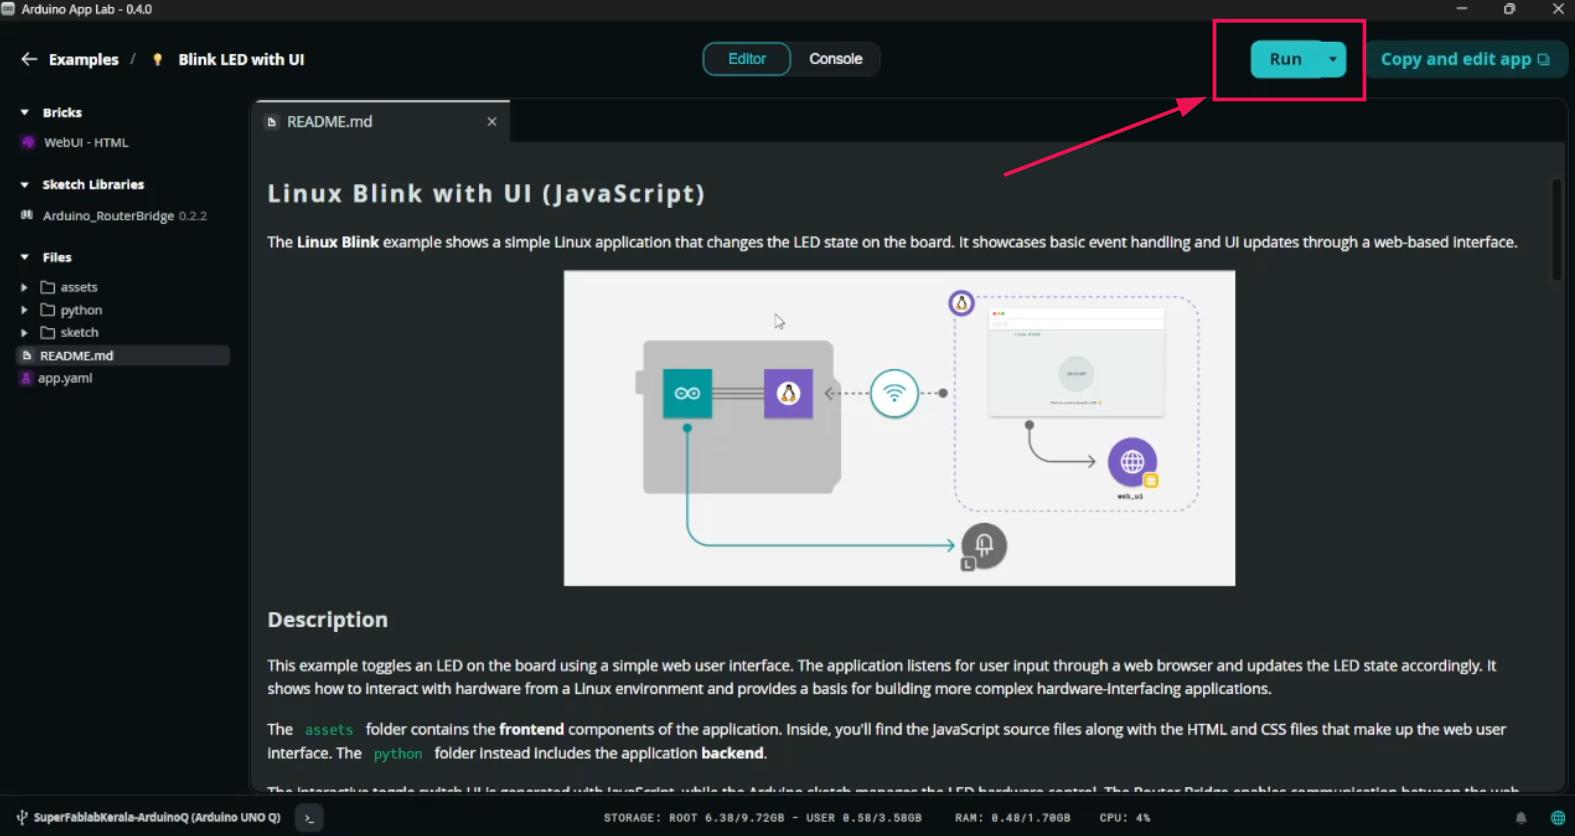Run the Blink LED app
The image size is (1575, 836).
point(1286,59)
